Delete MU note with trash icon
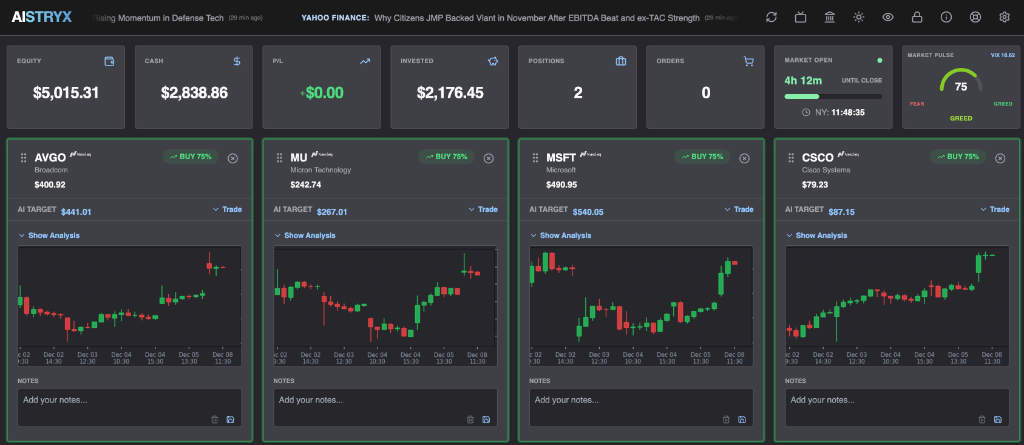Screen dimensions: 1024x445 471,420
